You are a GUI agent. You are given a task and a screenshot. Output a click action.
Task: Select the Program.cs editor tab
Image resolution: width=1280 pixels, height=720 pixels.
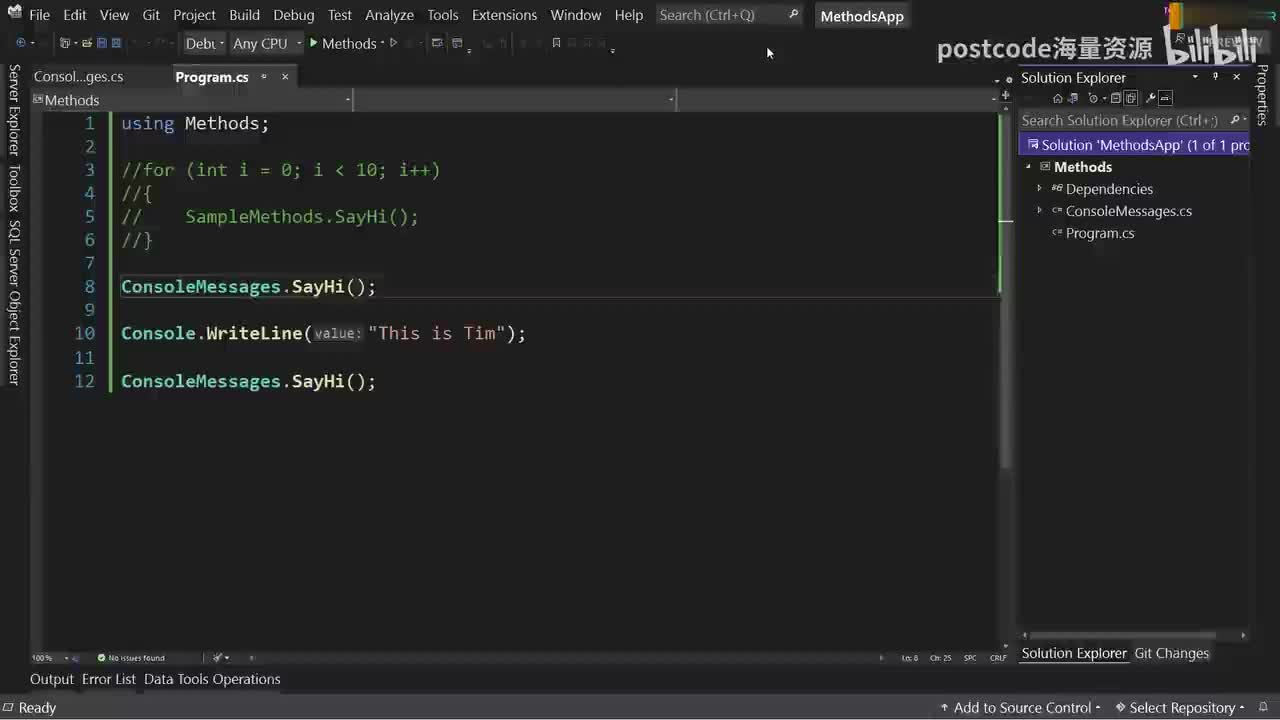pos(212,77)
